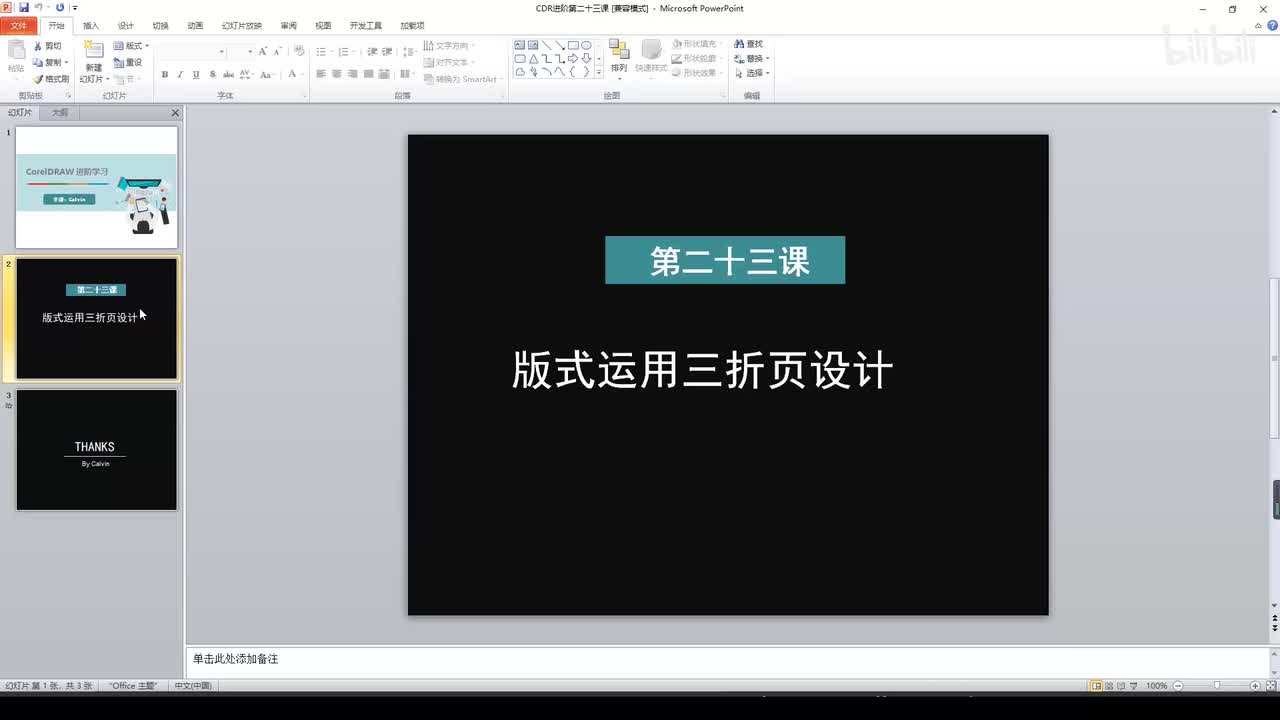Adjust the zoom slider handle

coord(1217,686)
